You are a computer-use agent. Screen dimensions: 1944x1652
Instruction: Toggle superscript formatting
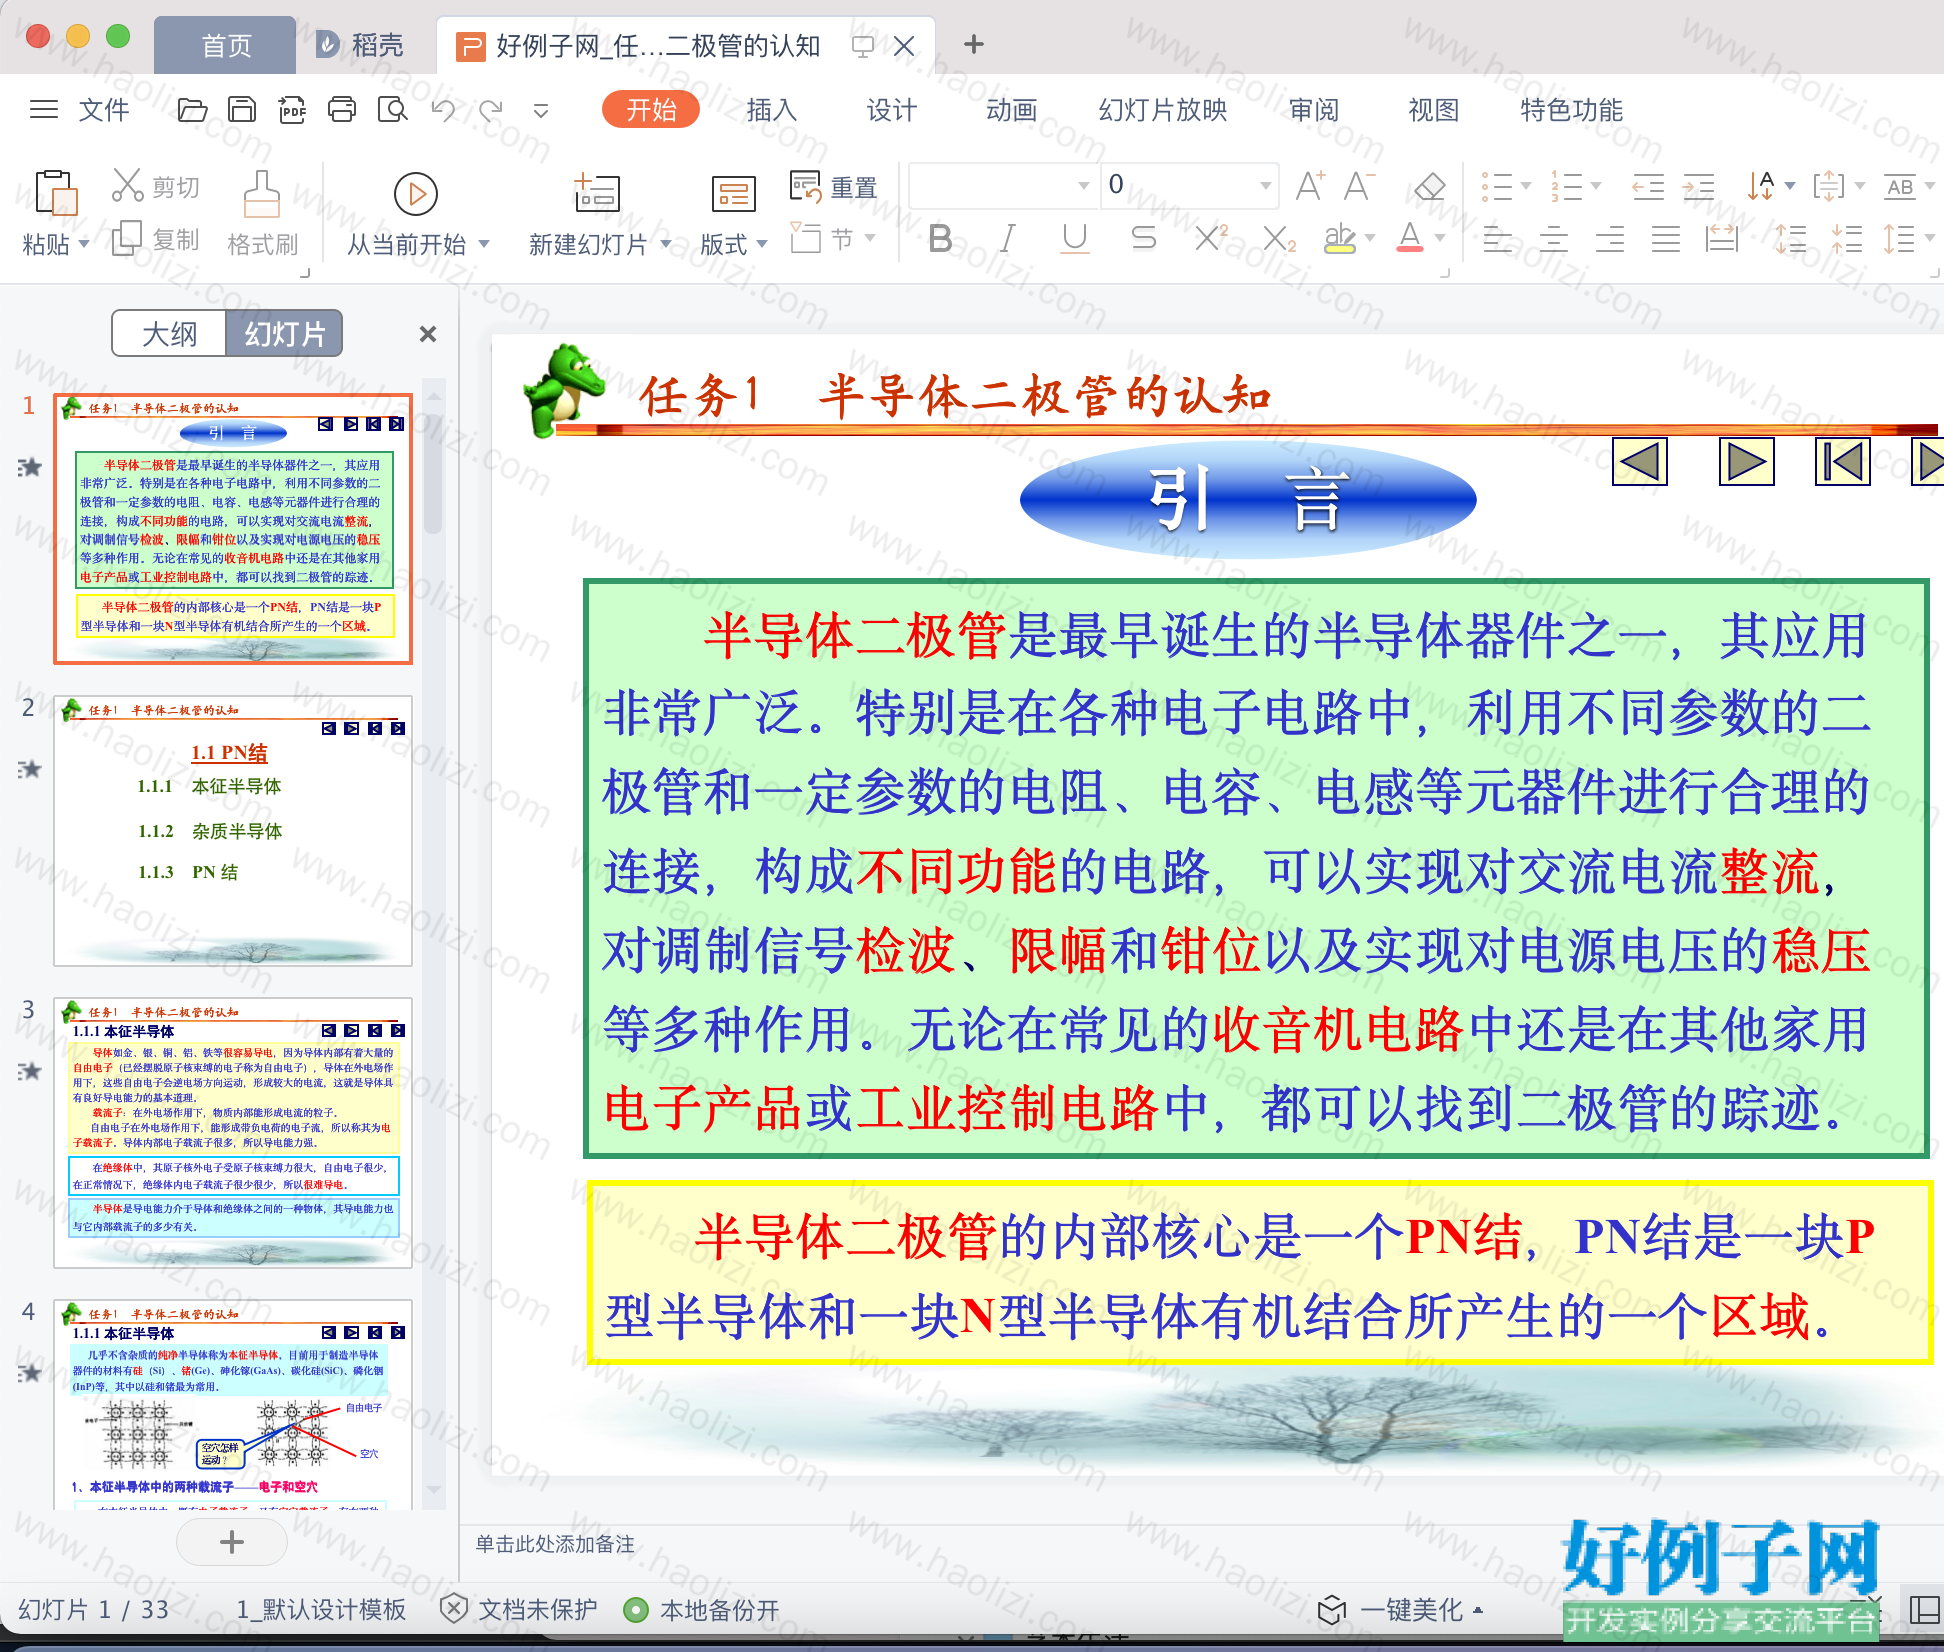coord(1211,239)
